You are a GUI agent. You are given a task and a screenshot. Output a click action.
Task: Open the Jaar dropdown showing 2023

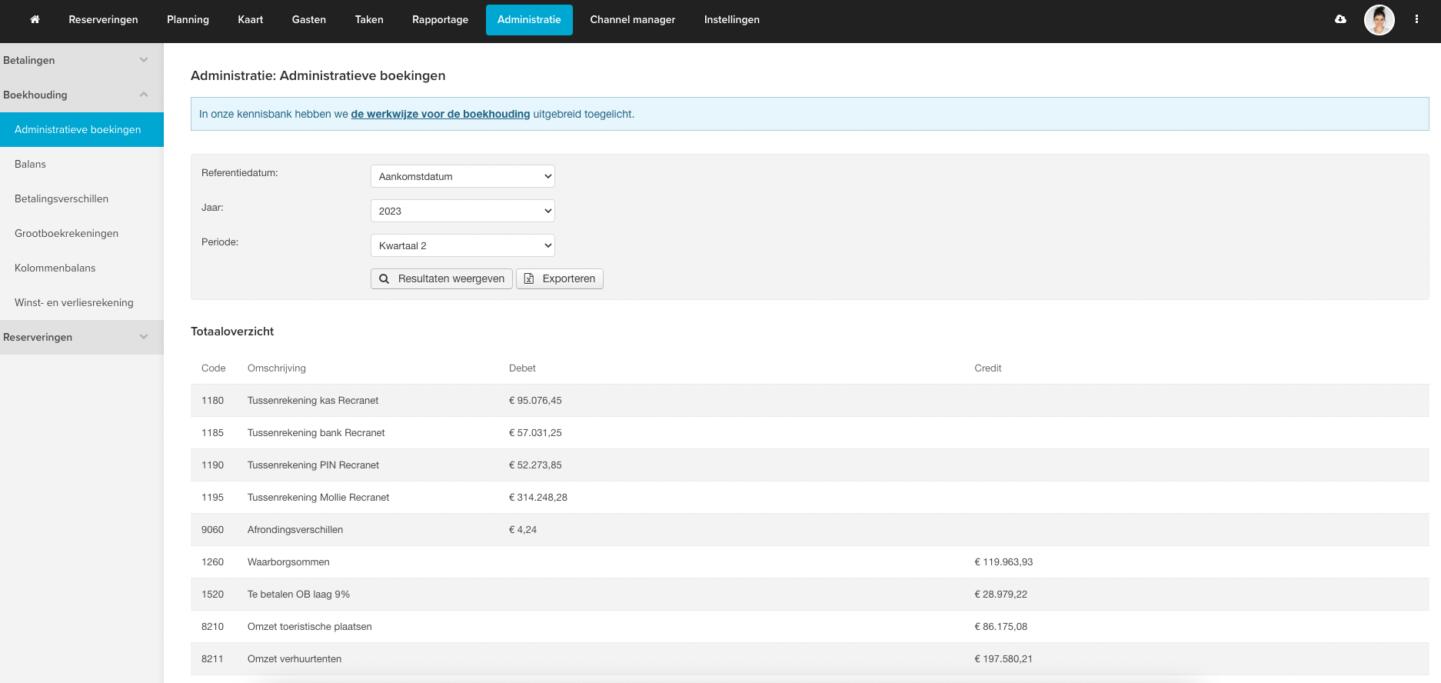pyautogui.click(x=462, y=211)
